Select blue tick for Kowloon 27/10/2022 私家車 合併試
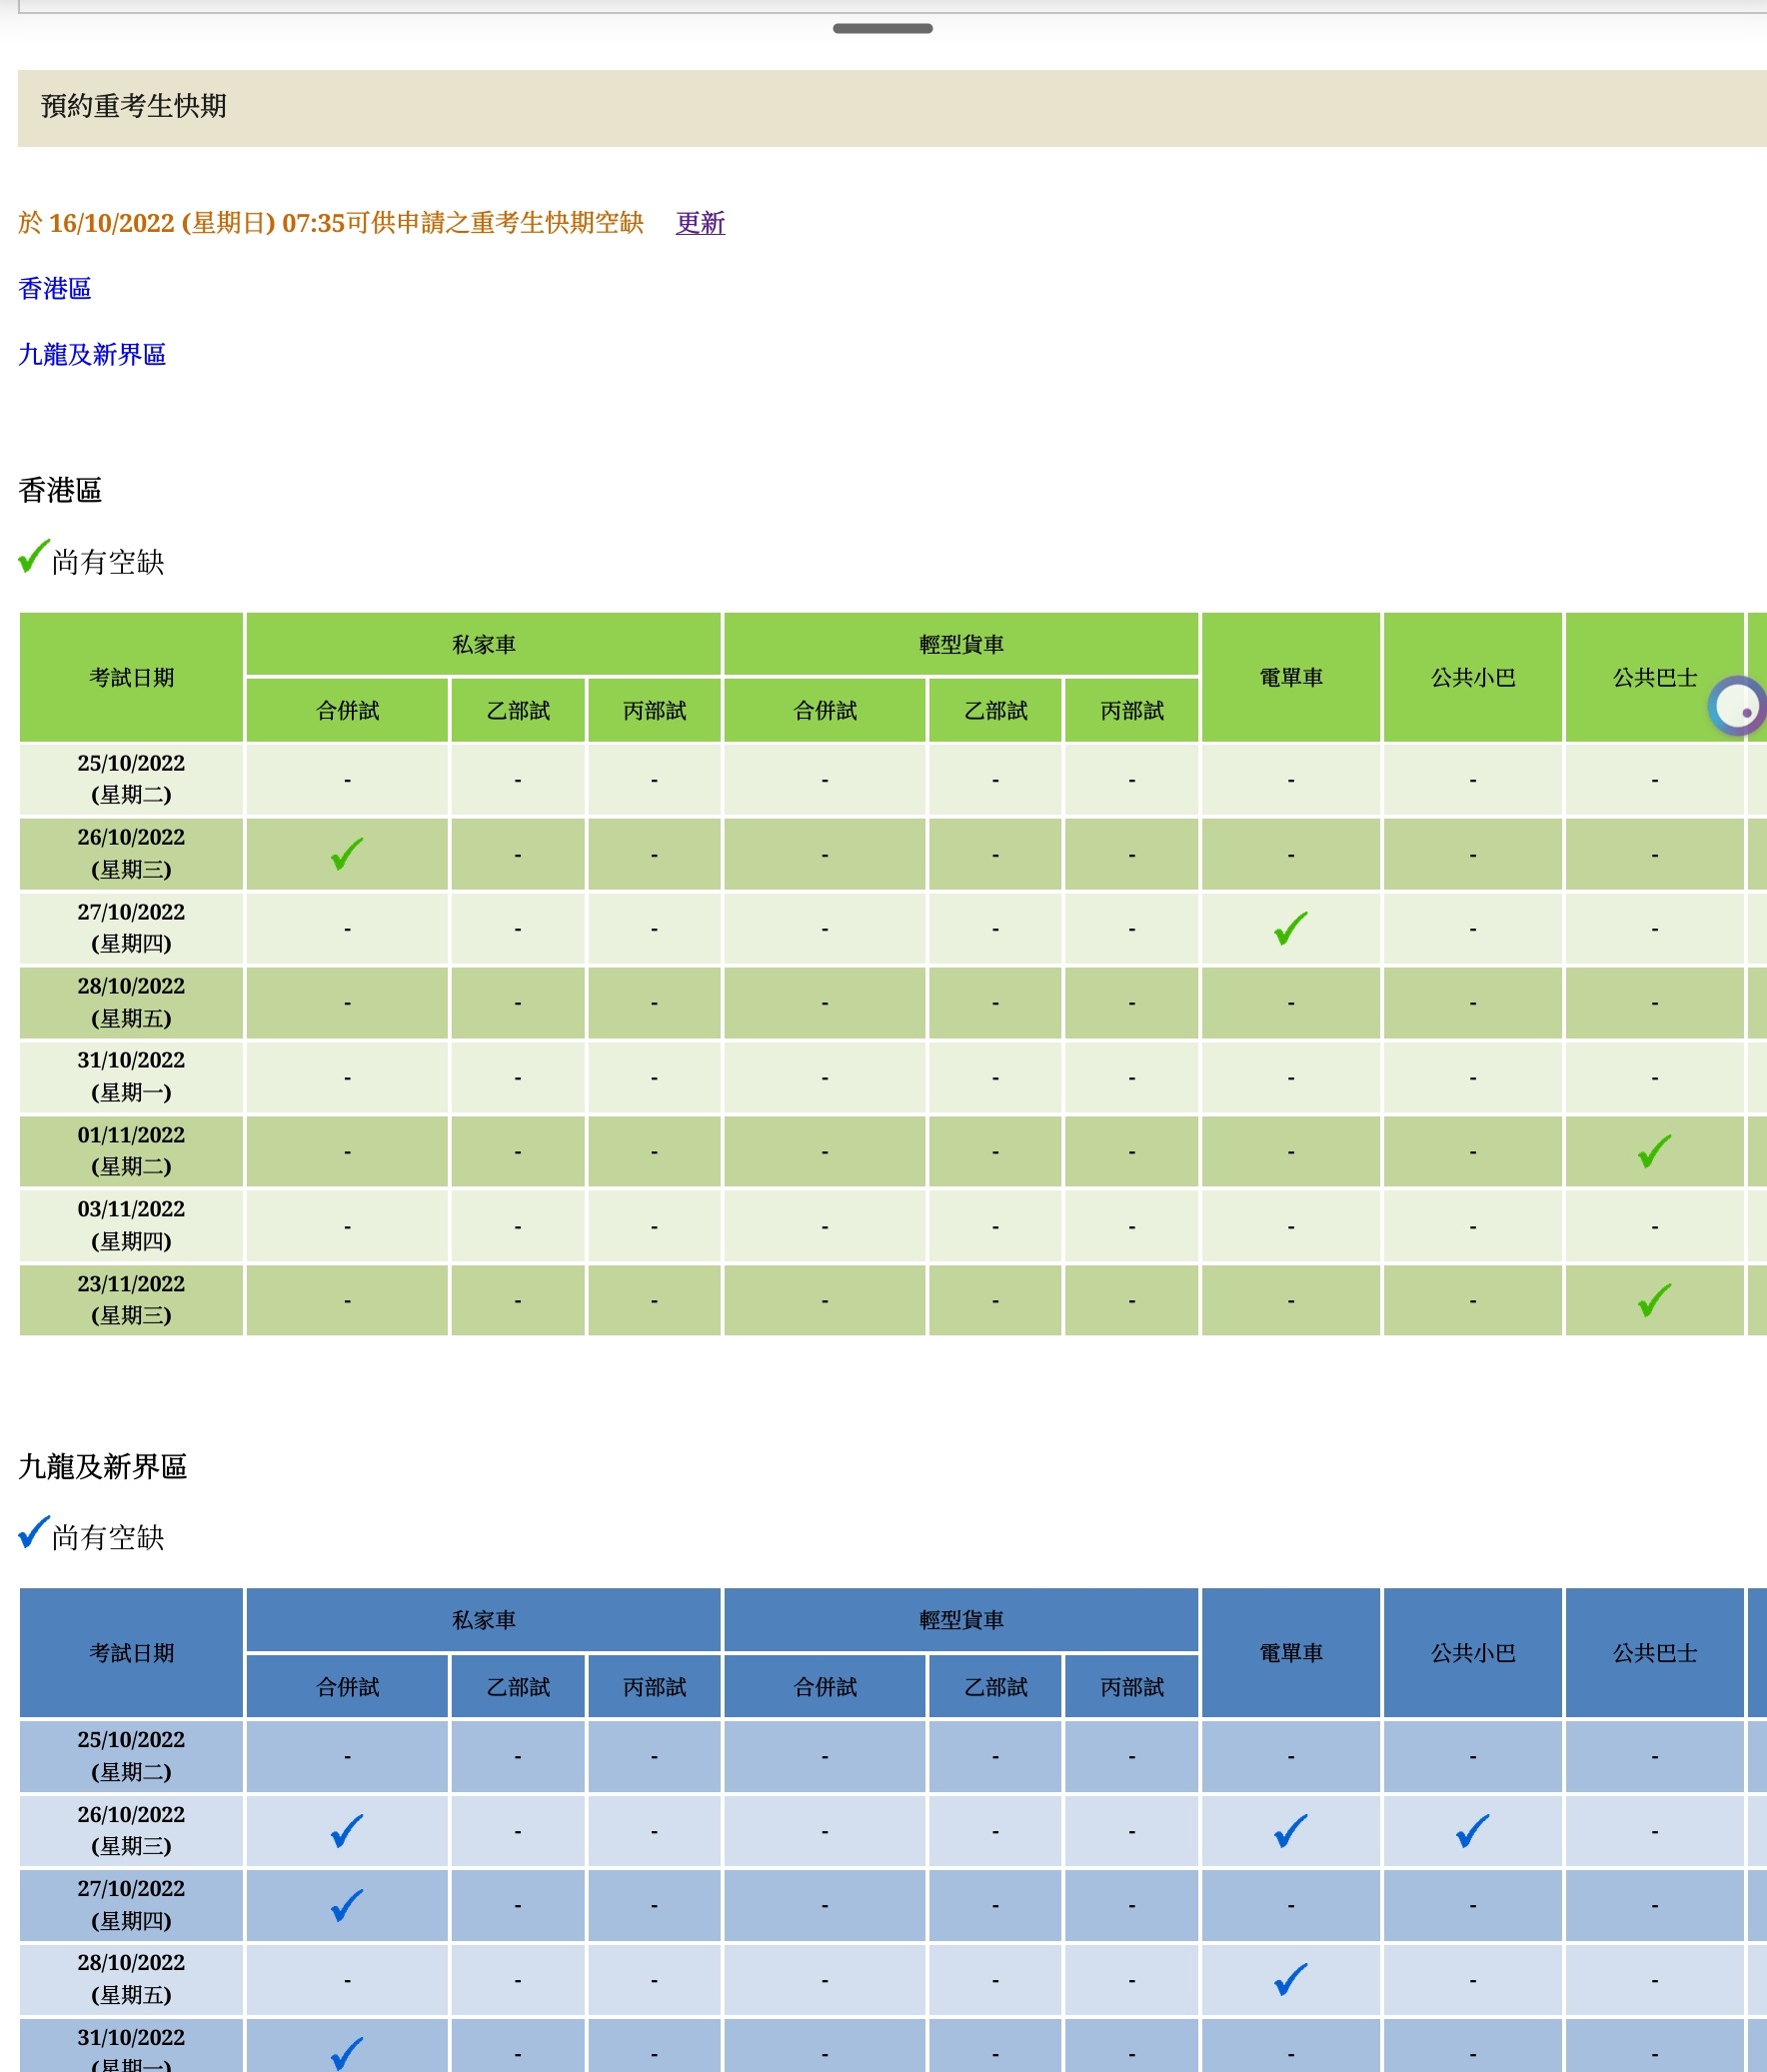 [x=347, y=1905]
